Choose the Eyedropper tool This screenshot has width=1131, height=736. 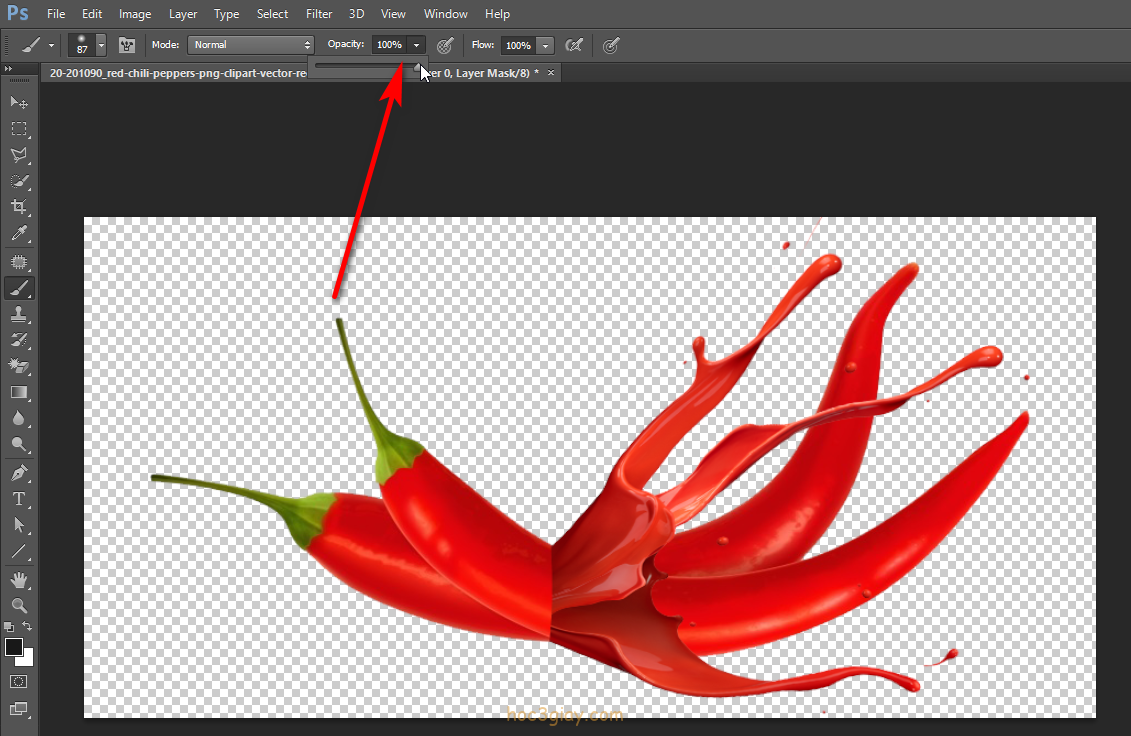tap(19, 234)
